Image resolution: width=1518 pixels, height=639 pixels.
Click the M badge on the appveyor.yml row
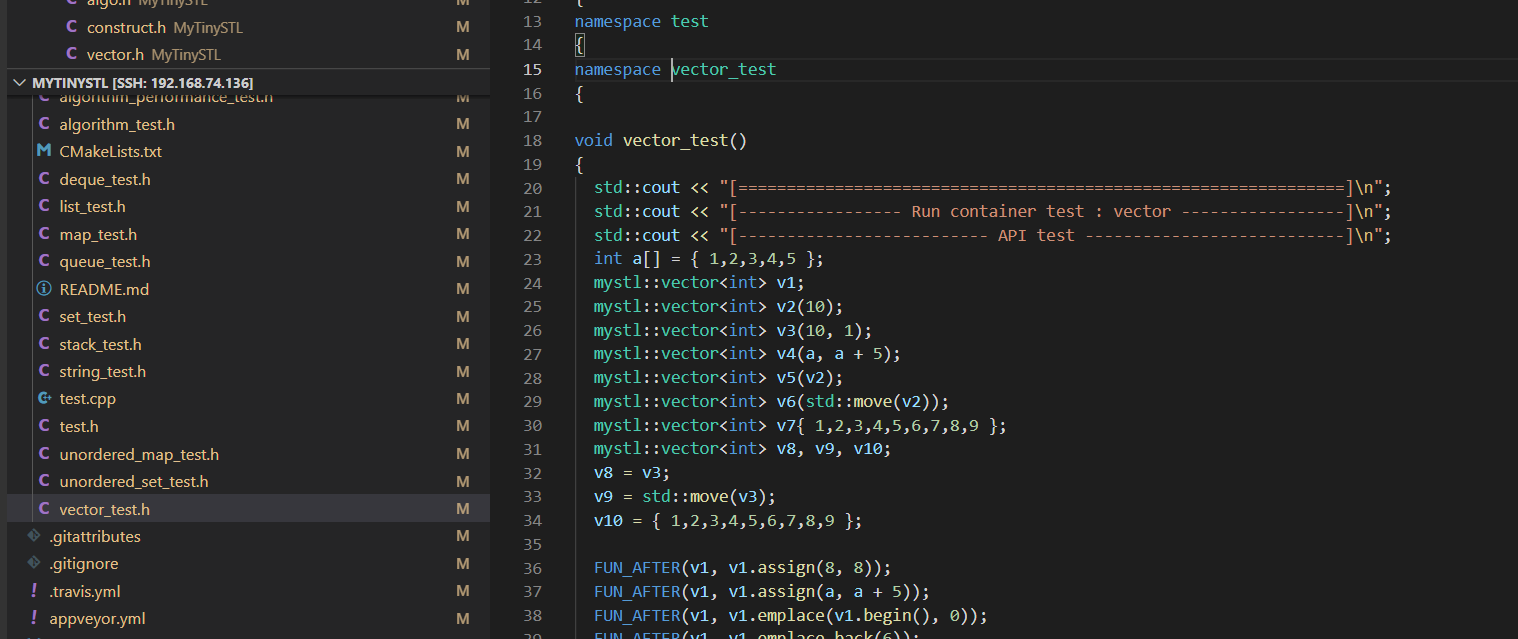(x=463, y=619)
